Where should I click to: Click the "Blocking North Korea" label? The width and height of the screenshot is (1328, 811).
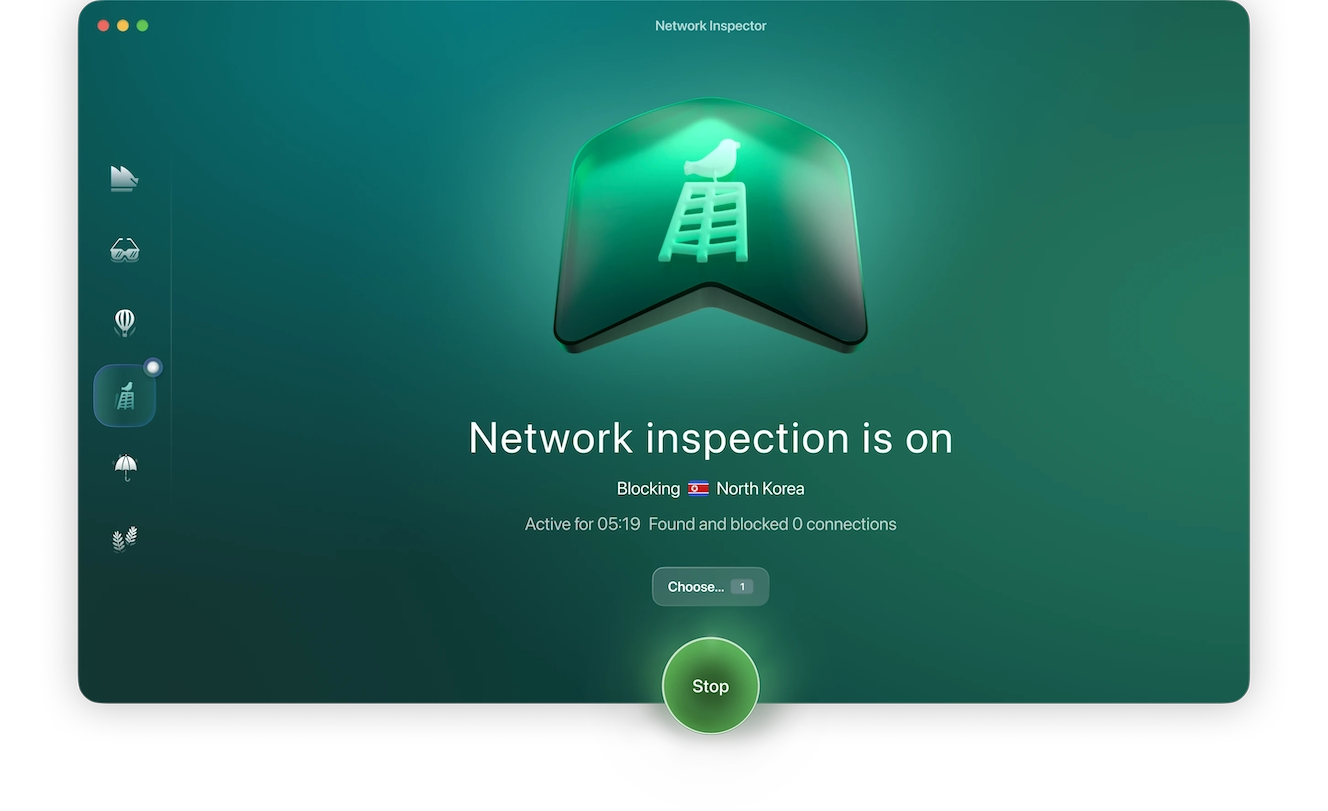tap(710, 489)
